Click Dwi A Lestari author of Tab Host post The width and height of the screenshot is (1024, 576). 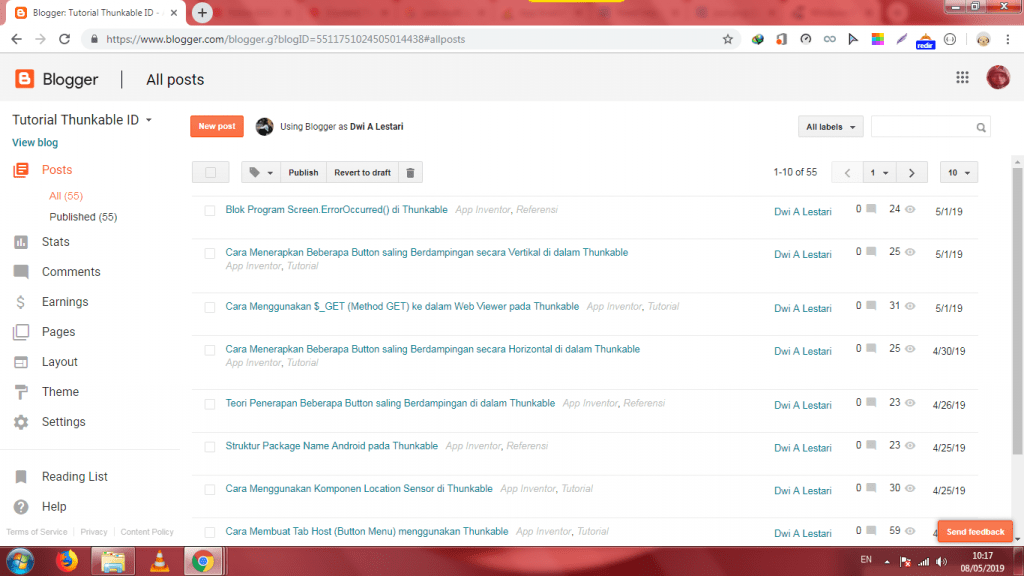tap(803, 534)
